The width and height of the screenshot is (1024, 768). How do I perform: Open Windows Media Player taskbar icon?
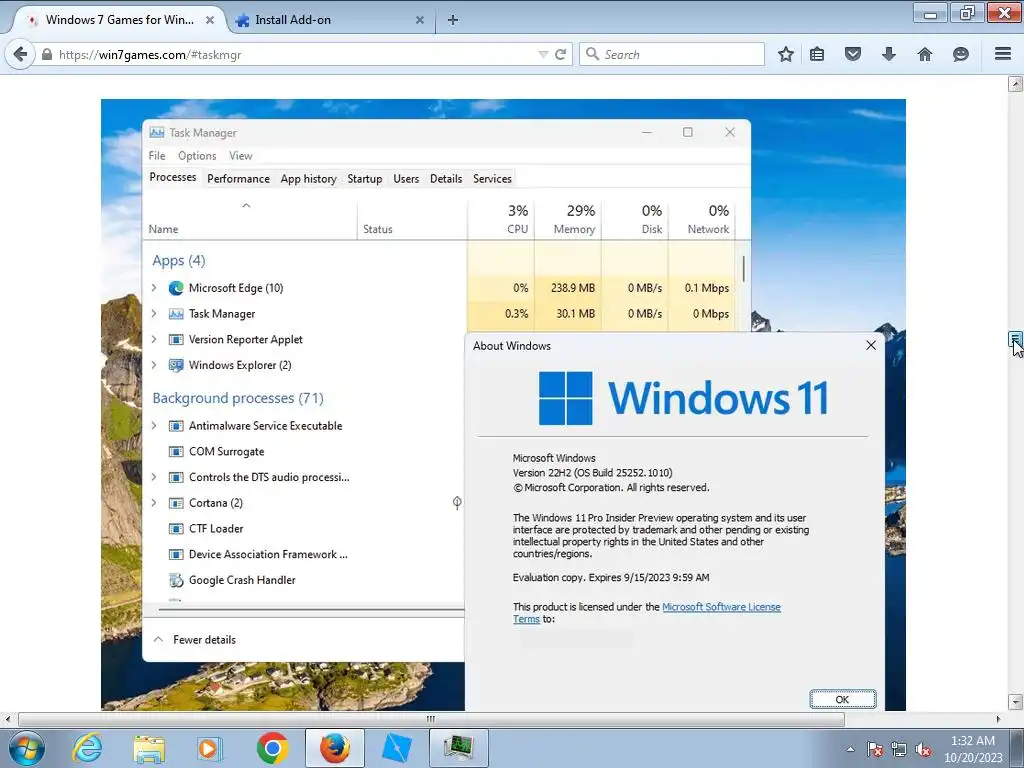click(x=210, y=748)
